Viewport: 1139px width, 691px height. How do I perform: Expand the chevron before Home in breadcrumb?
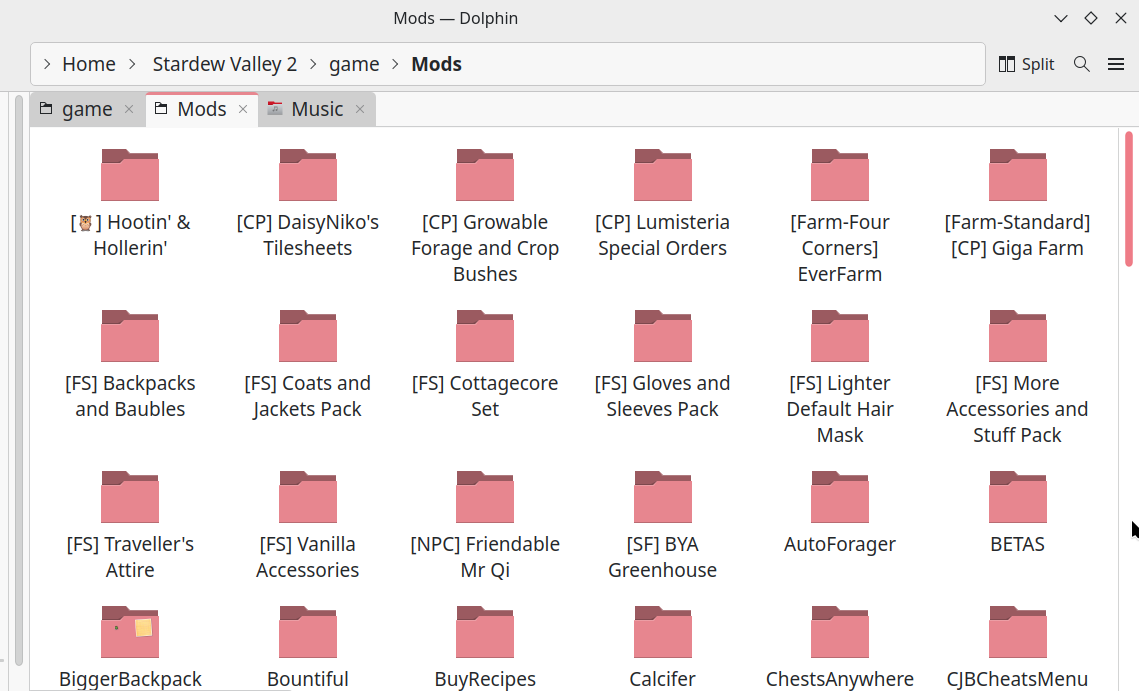[x=46, y=64]
